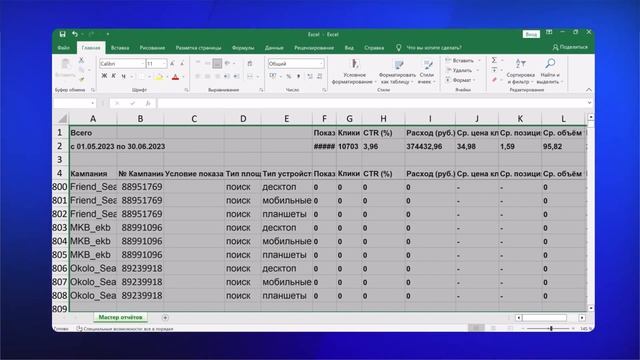The width and height of the screenshot is (640, 360).
Task: Open Find and Select (Найти и выделить)
Action: 549,71
